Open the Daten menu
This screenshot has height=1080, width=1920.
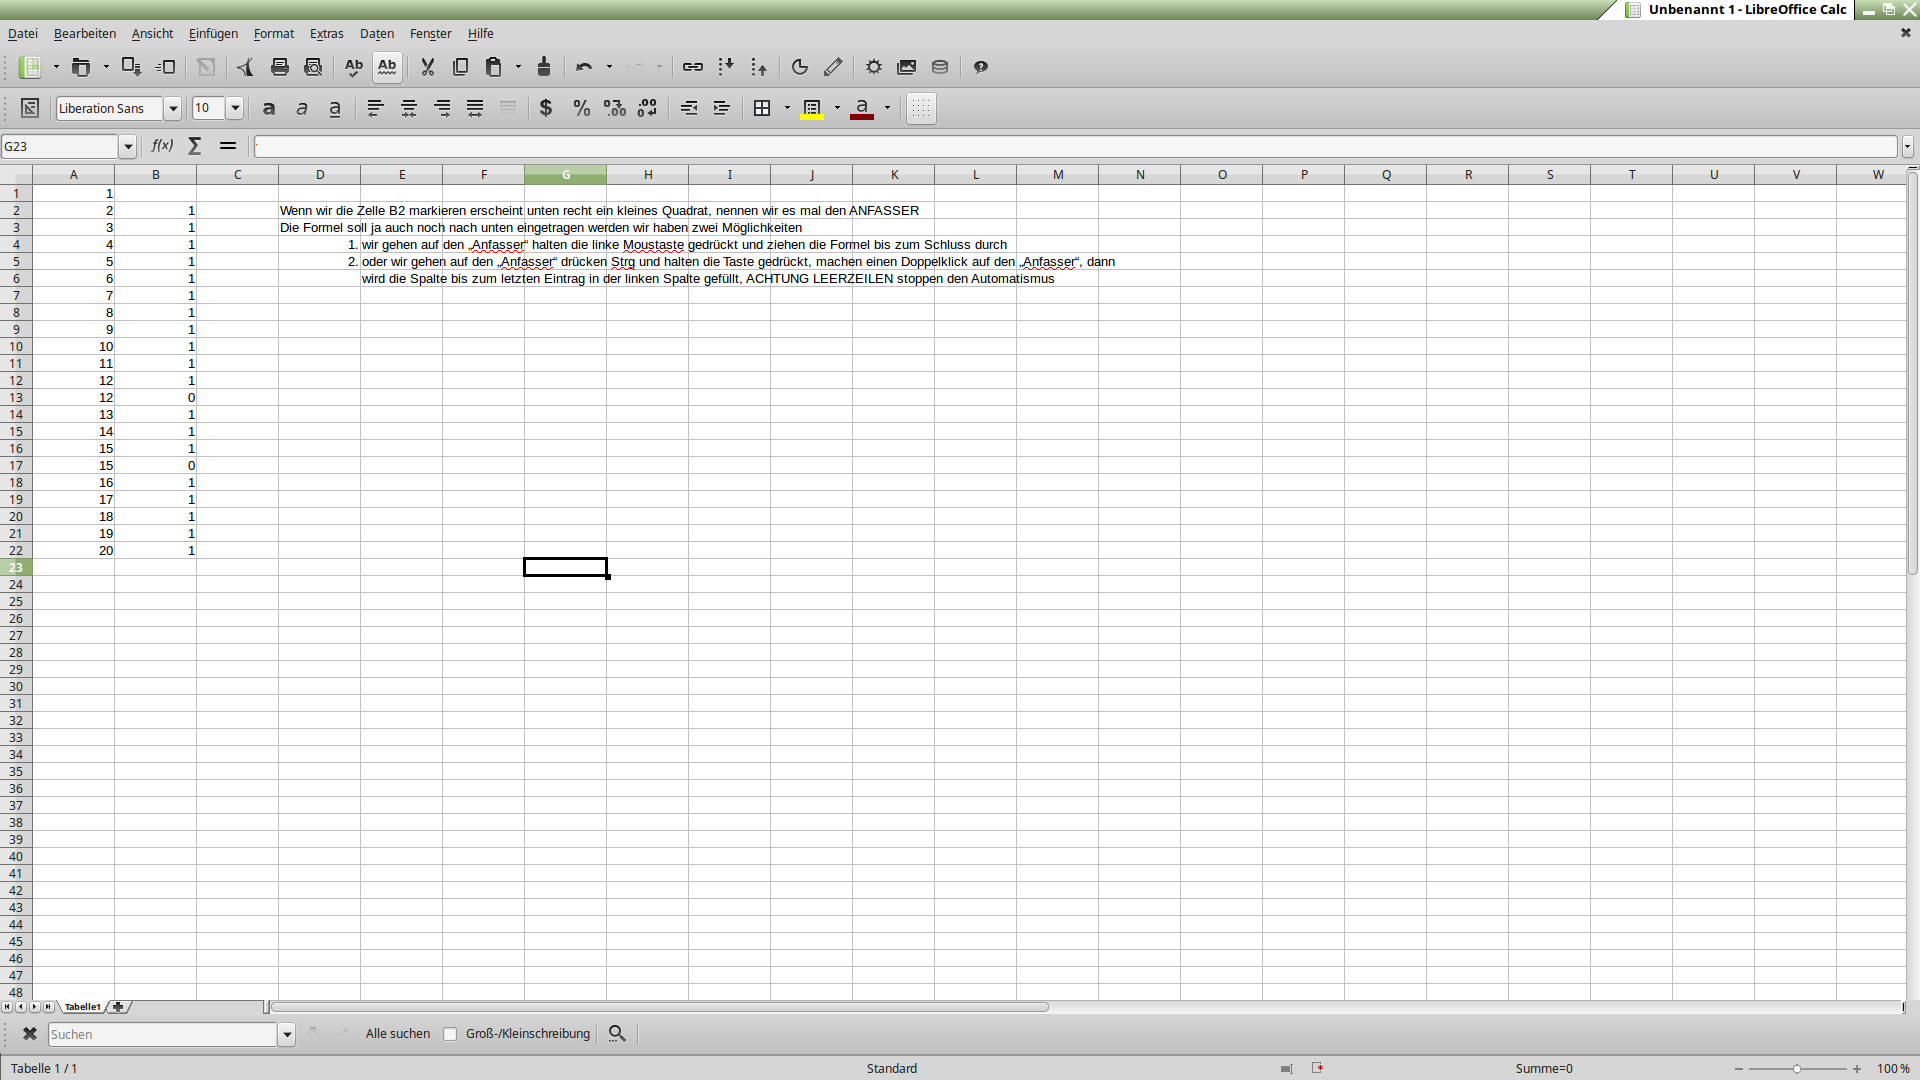coord(377,33)
